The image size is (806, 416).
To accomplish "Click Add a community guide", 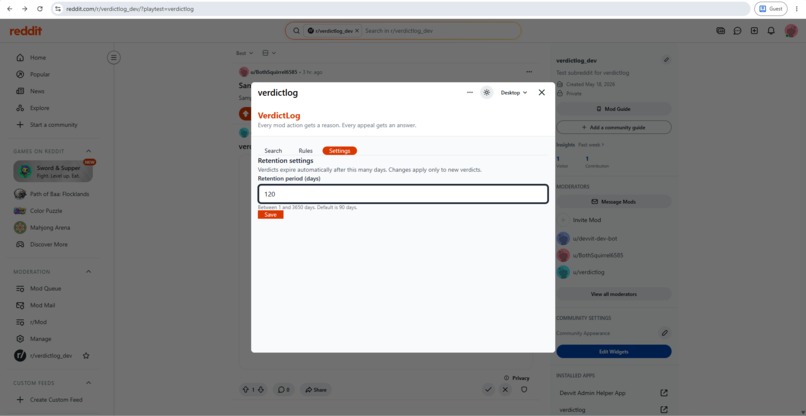I will (614, 127).
